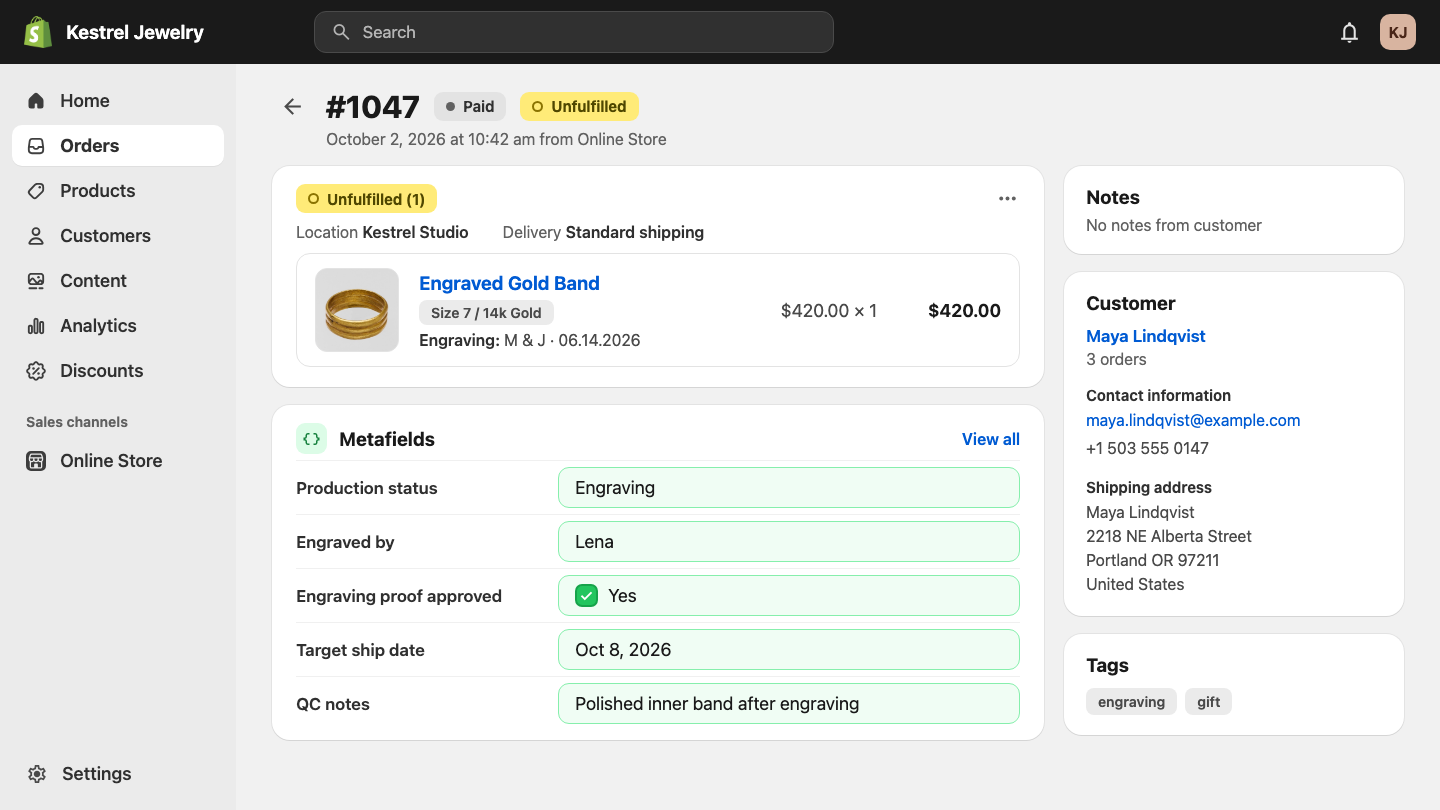Image resolution: width=1440 pixels, height=810 pixels.
Task: Click the Customers person icon
Action: [x=36, y=236]
